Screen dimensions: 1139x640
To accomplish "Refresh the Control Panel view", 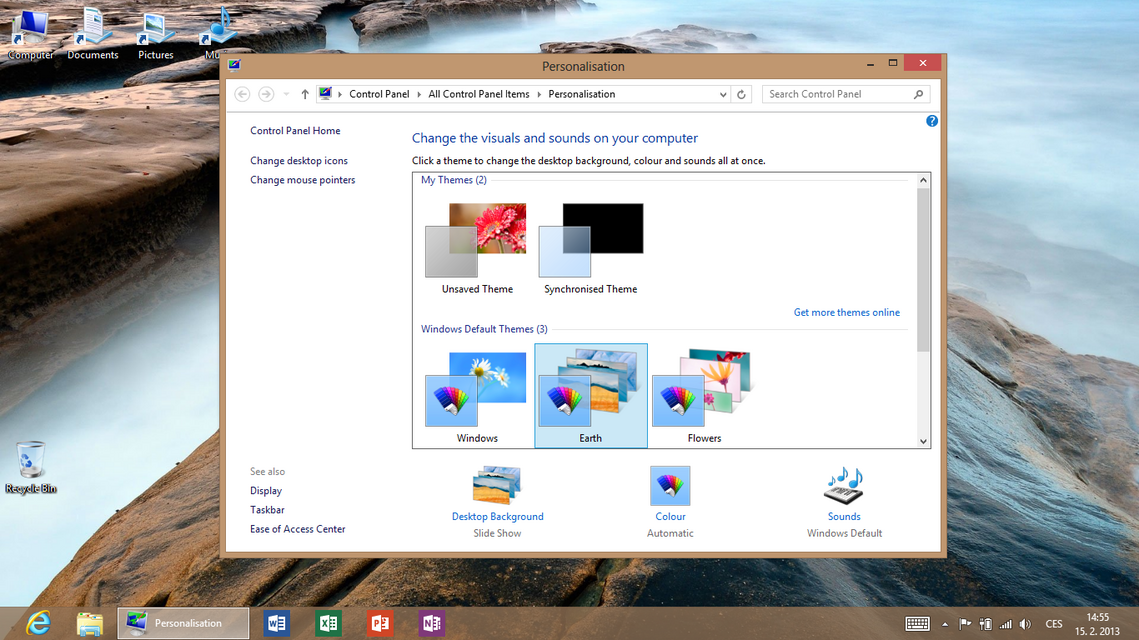I will tap(740, 93).
